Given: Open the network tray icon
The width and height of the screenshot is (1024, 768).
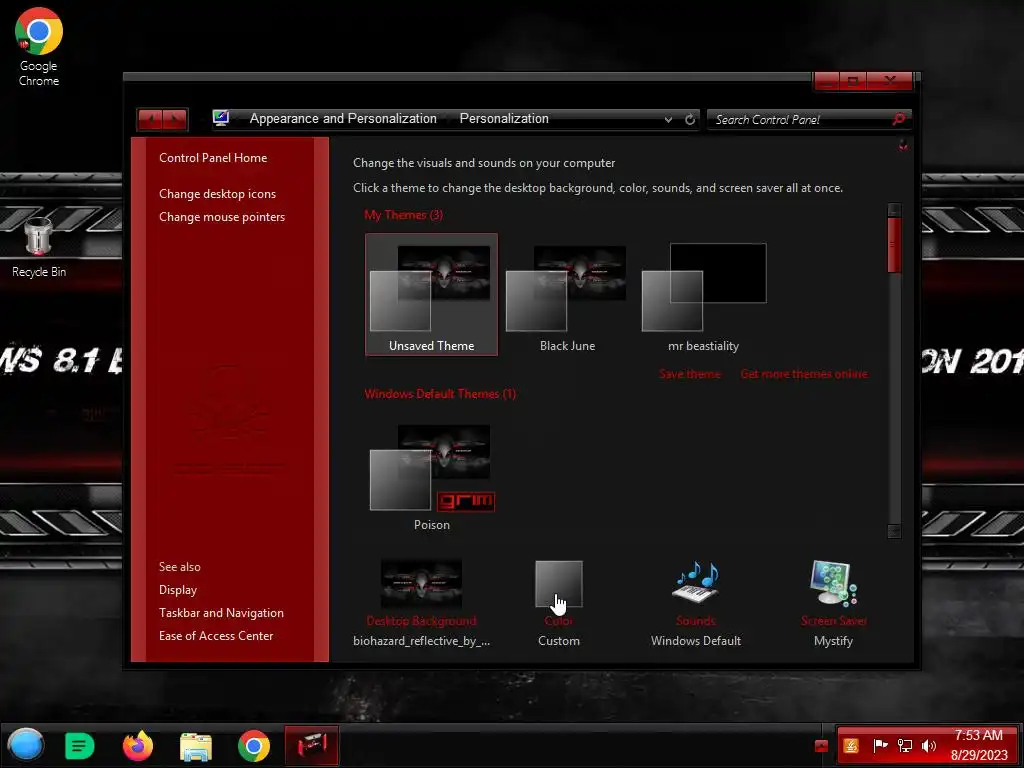Looking at the screenshot, I should (x=905, y=745).
